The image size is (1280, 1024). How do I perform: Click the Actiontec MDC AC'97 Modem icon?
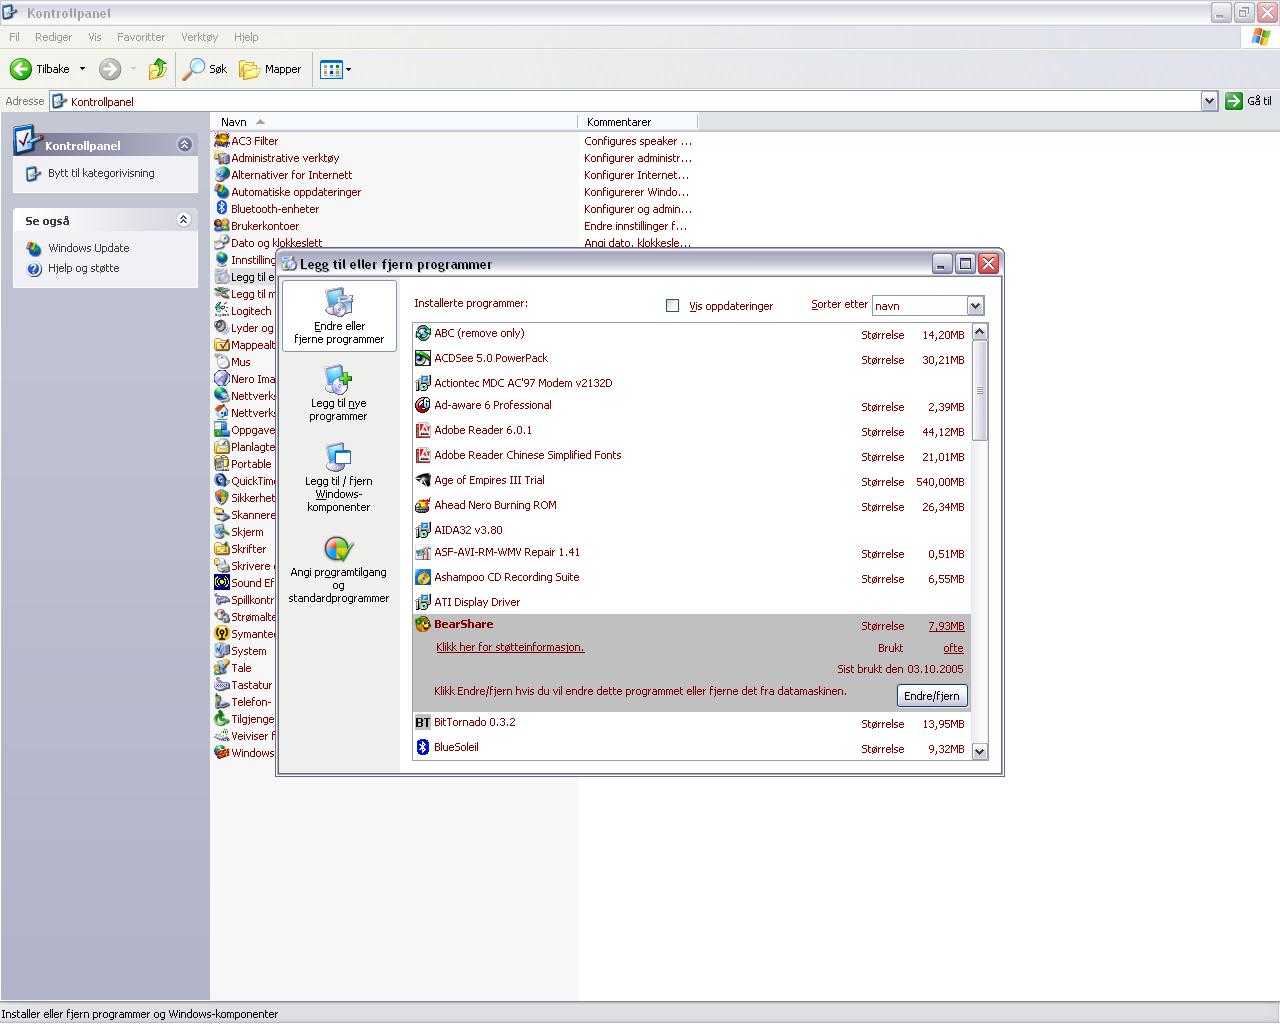pyautogui.click(x=423, y=383)
